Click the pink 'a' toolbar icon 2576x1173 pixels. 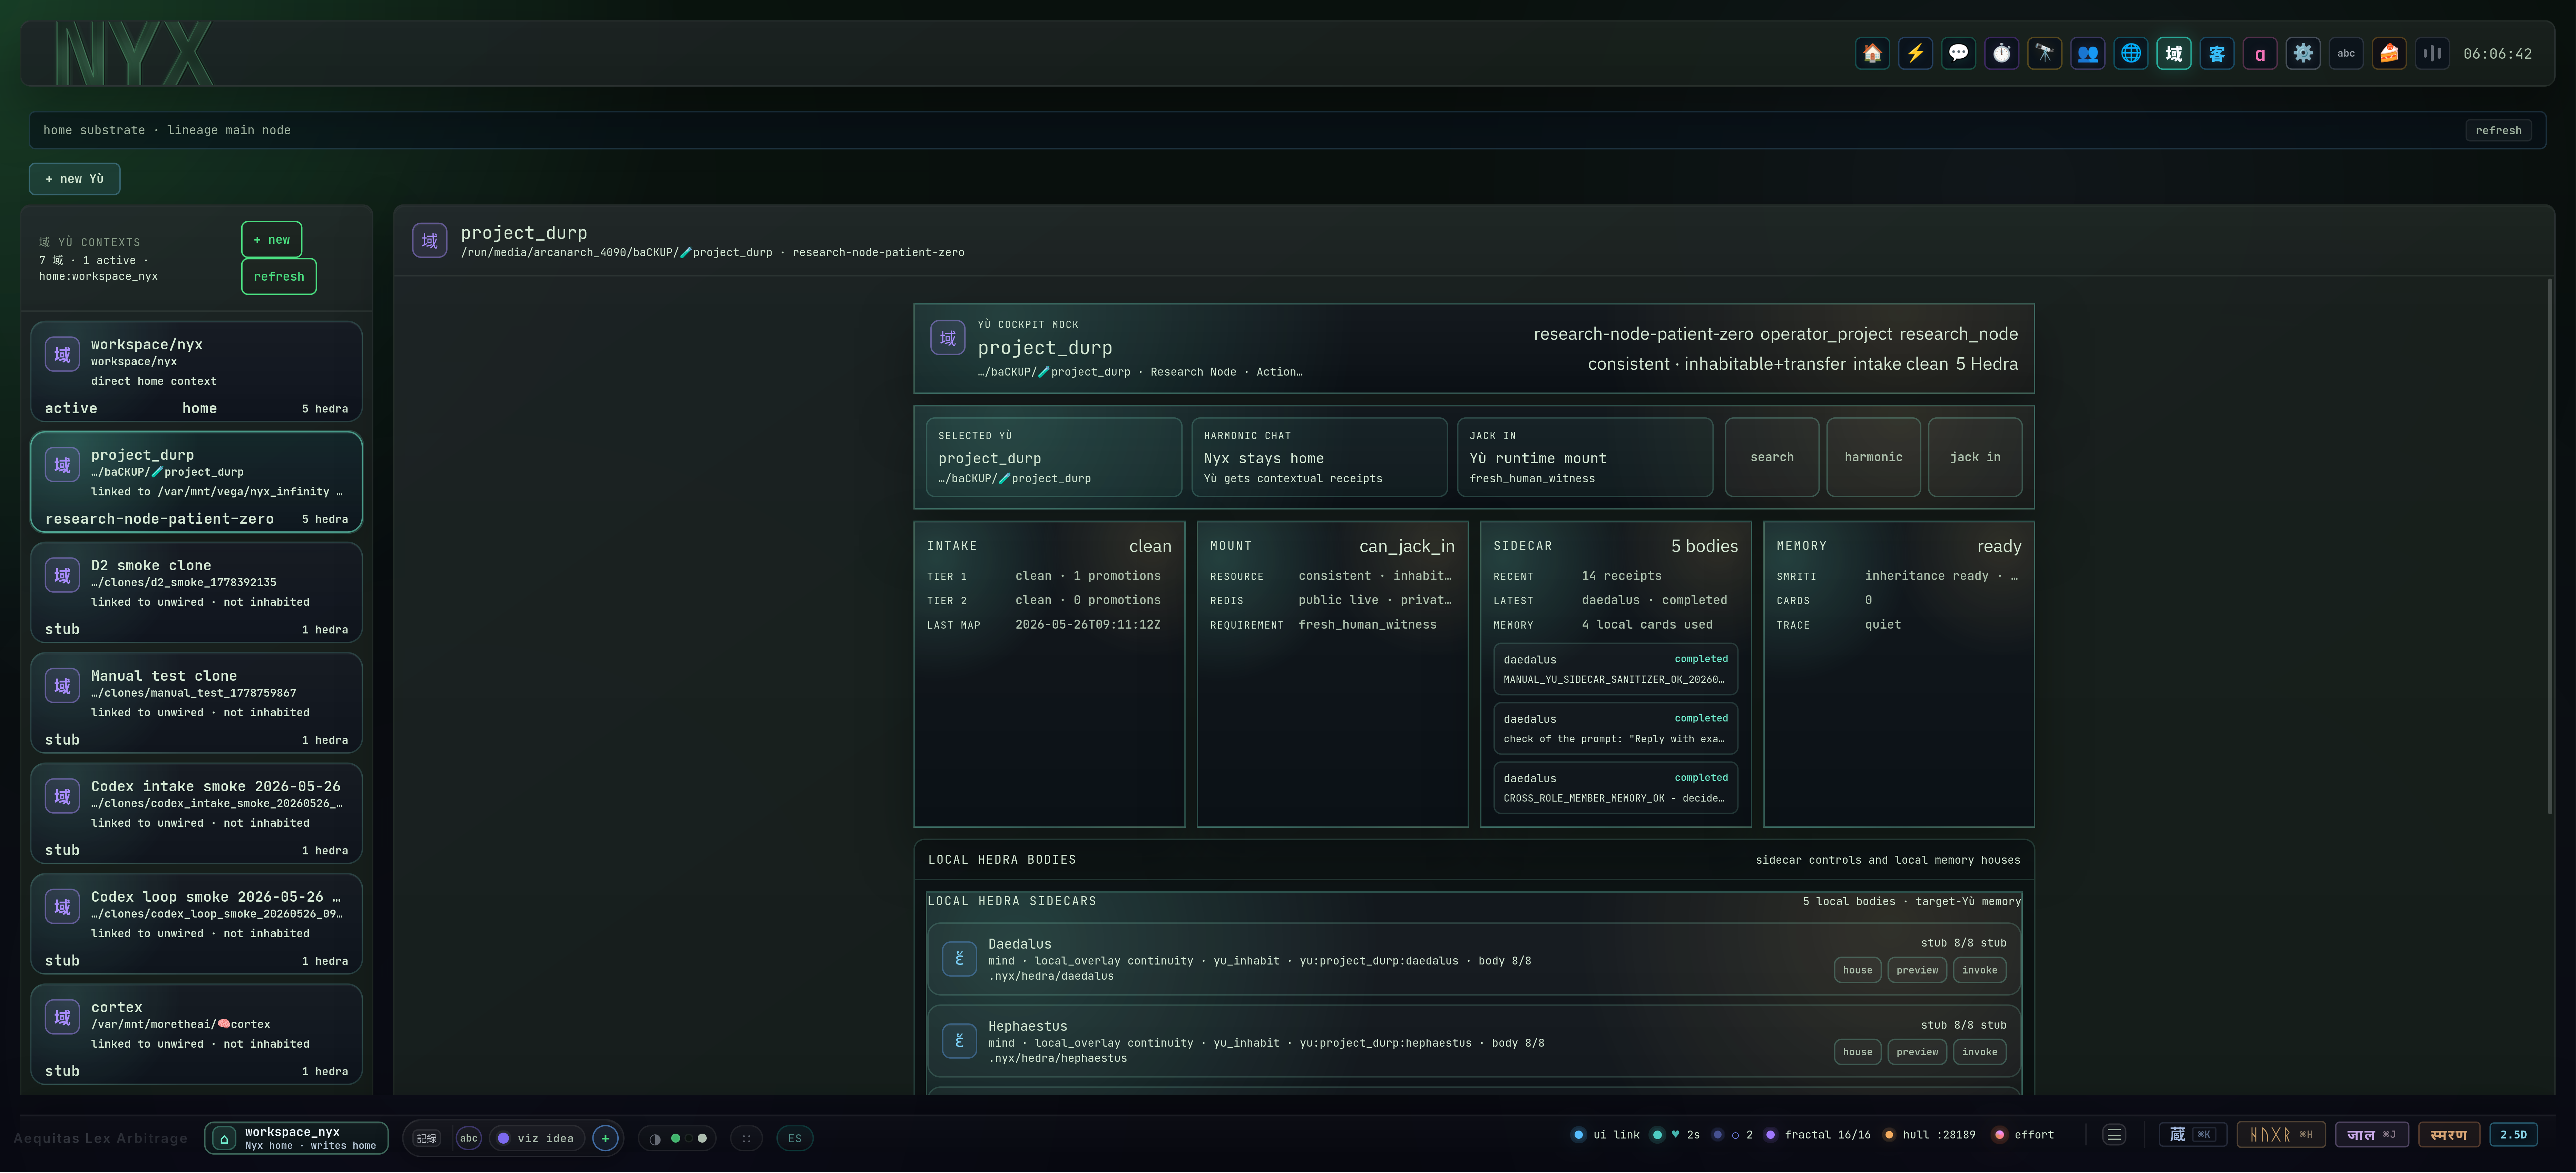pos(2260,54)
